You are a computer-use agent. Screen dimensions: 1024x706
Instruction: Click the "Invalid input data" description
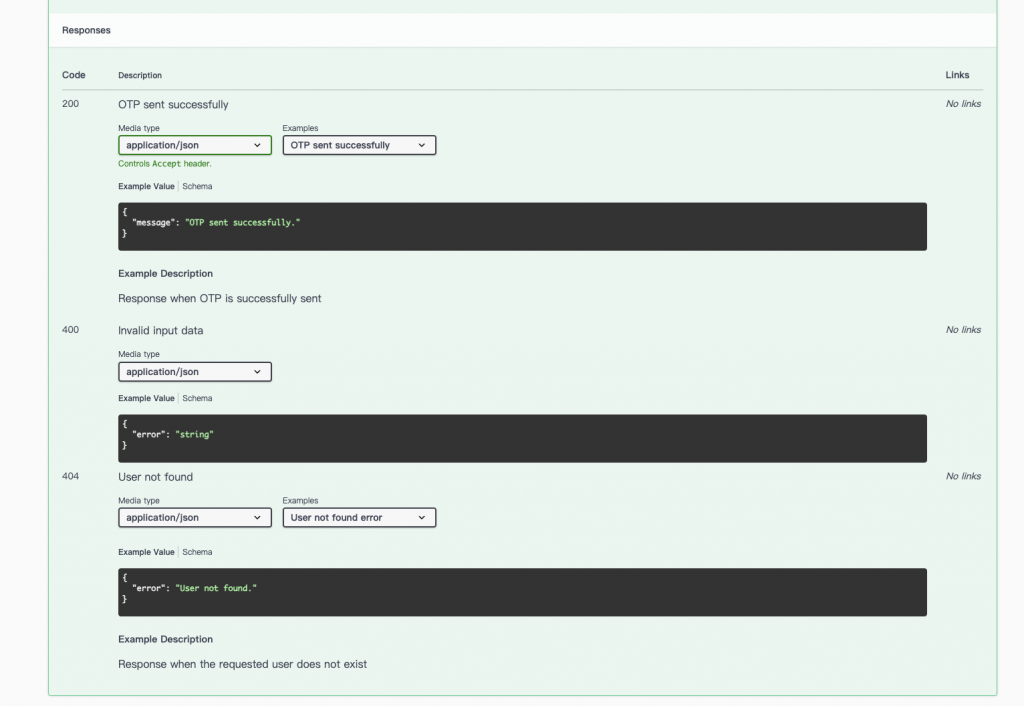pos(161,330)
